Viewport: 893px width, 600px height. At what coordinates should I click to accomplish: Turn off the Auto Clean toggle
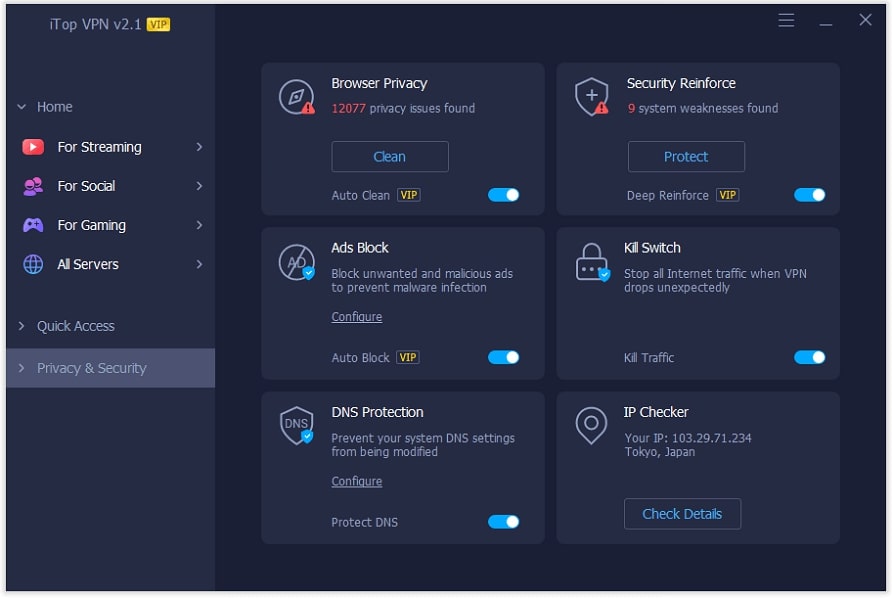(503, 195)
